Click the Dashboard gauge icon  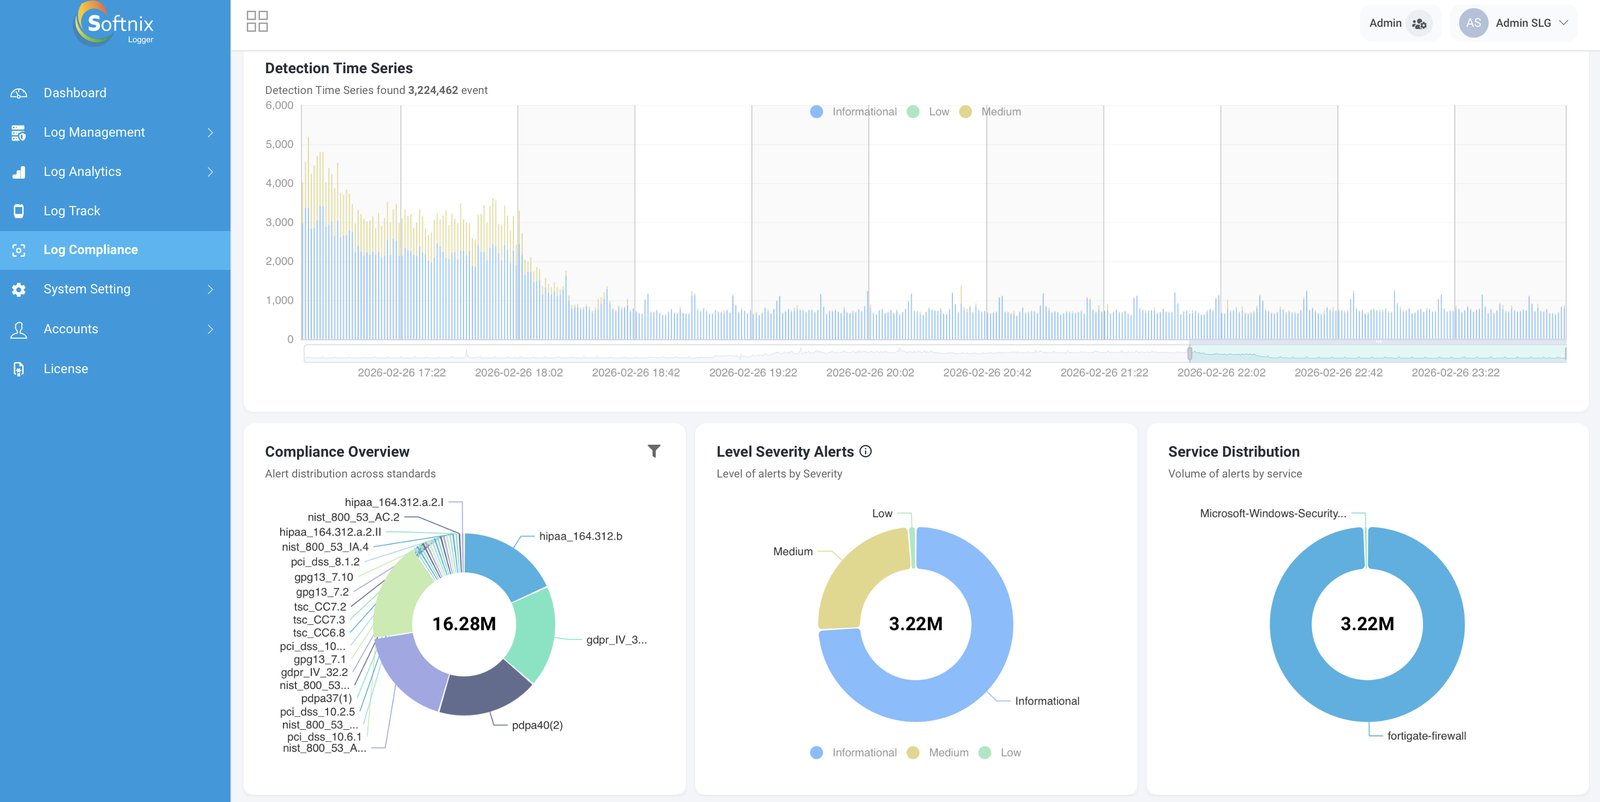pyautogui.click(x=19, y=93)
